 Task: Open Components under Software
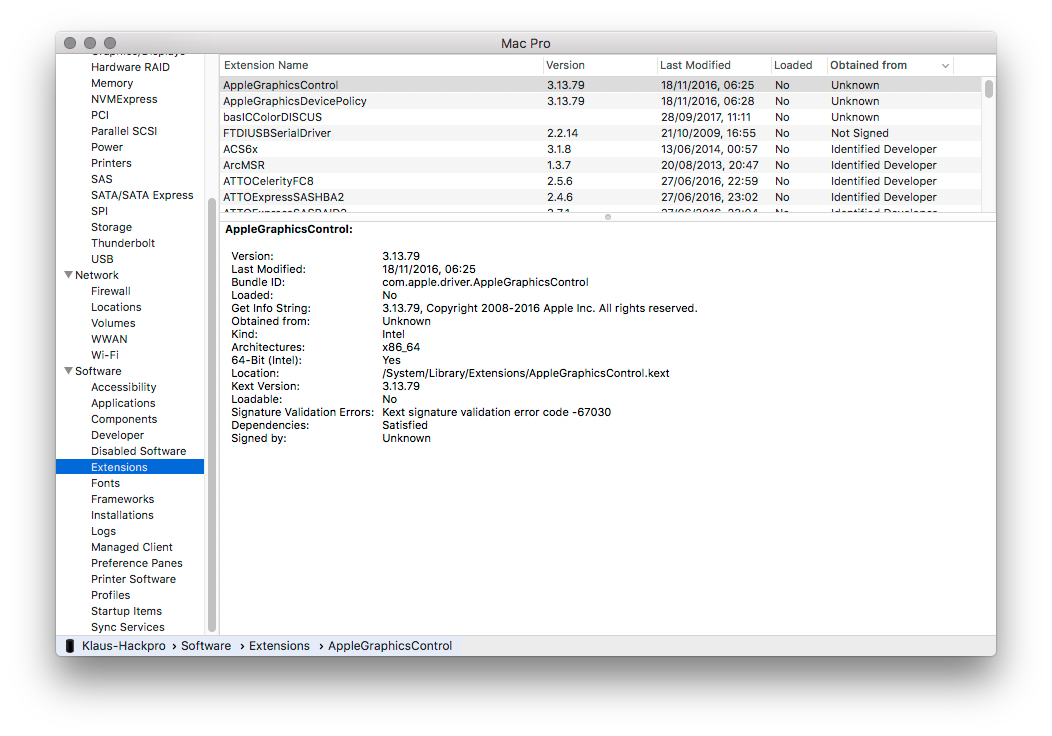click(124, 419)
